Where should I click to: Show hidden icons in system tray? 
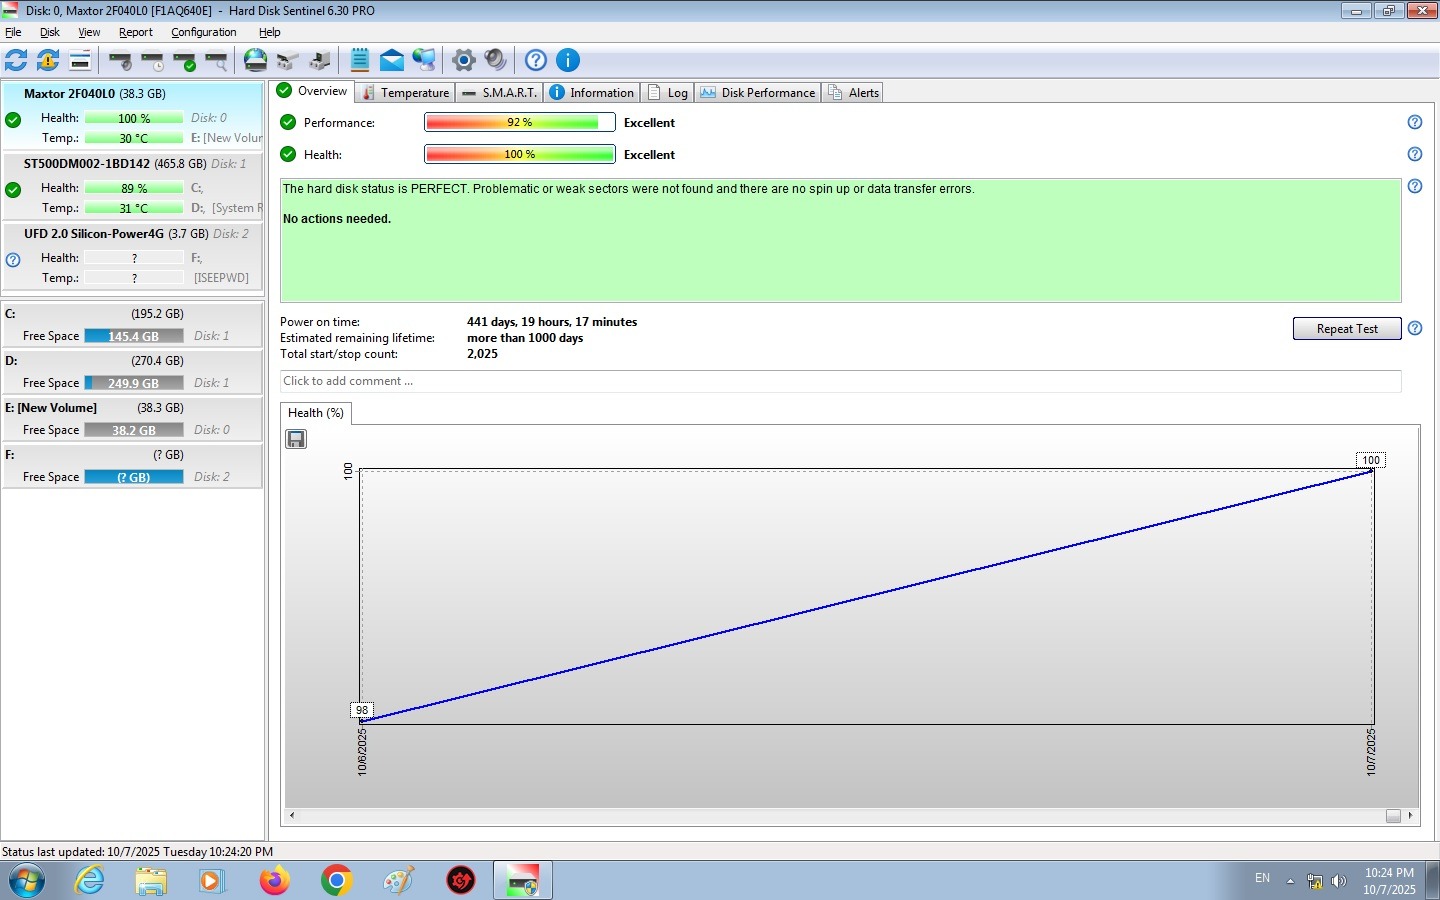pos(1290,881)
